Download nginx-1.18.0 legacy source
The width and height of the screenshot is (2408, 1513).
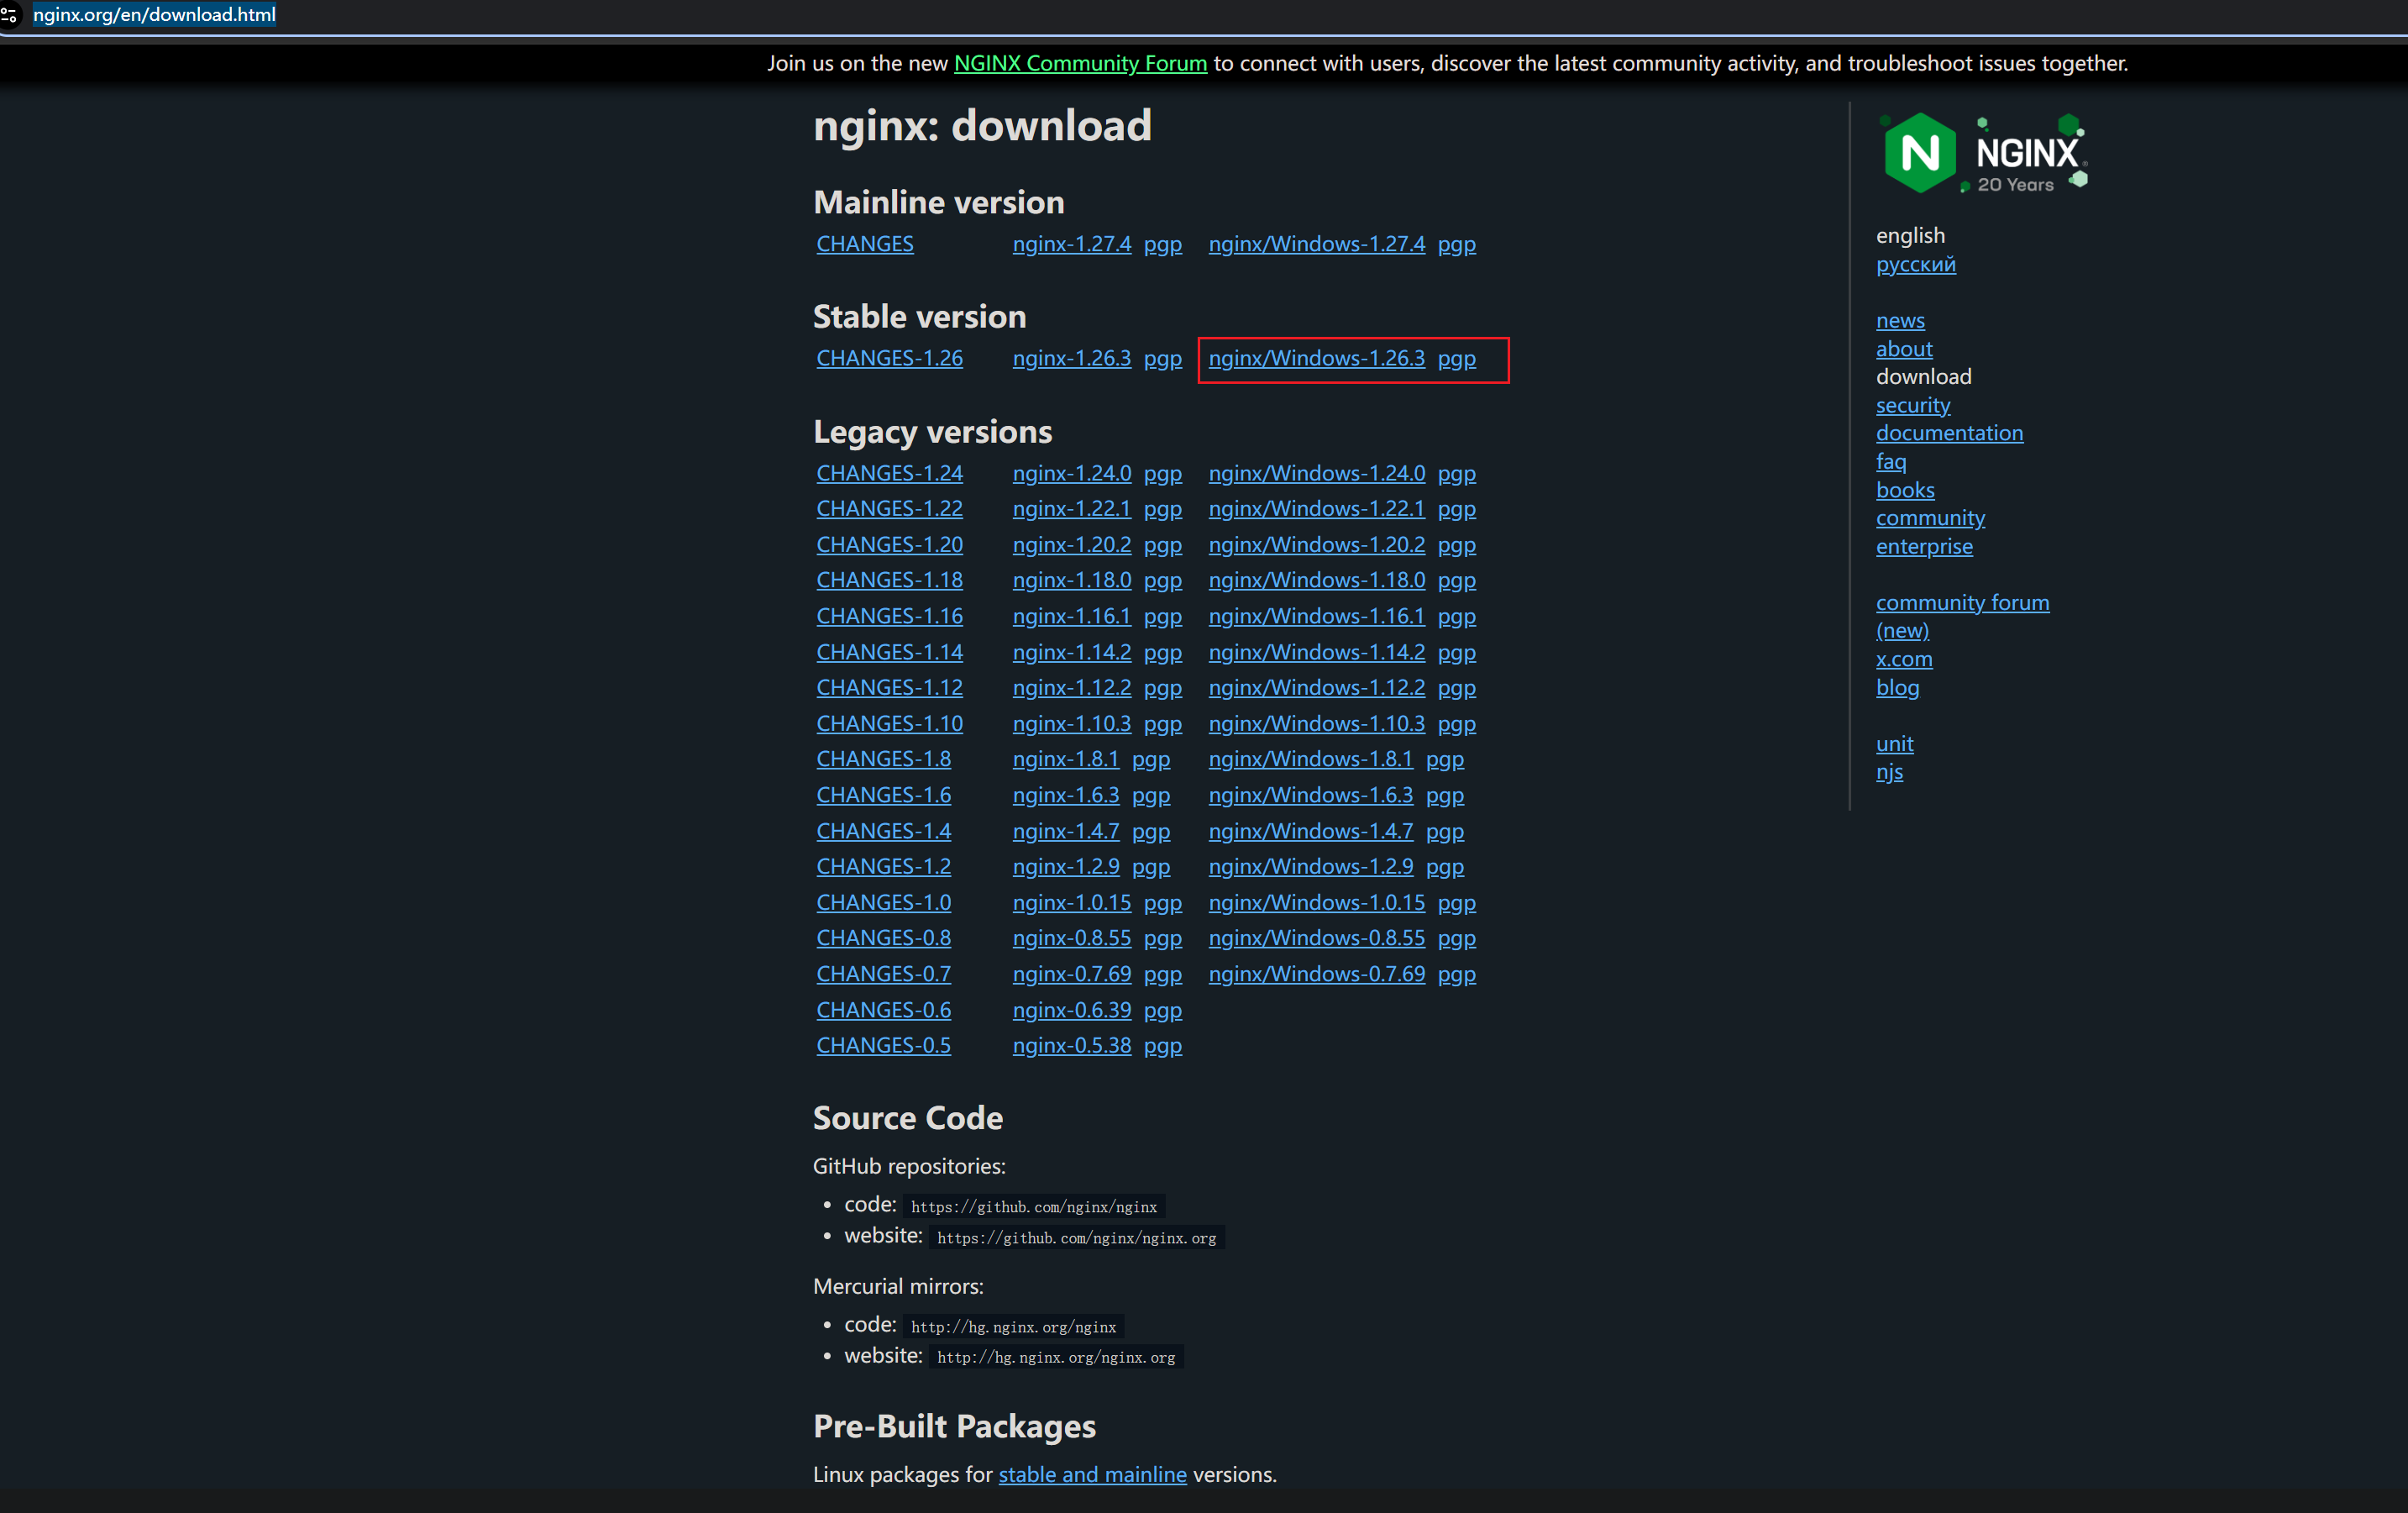coord(1071,580)
